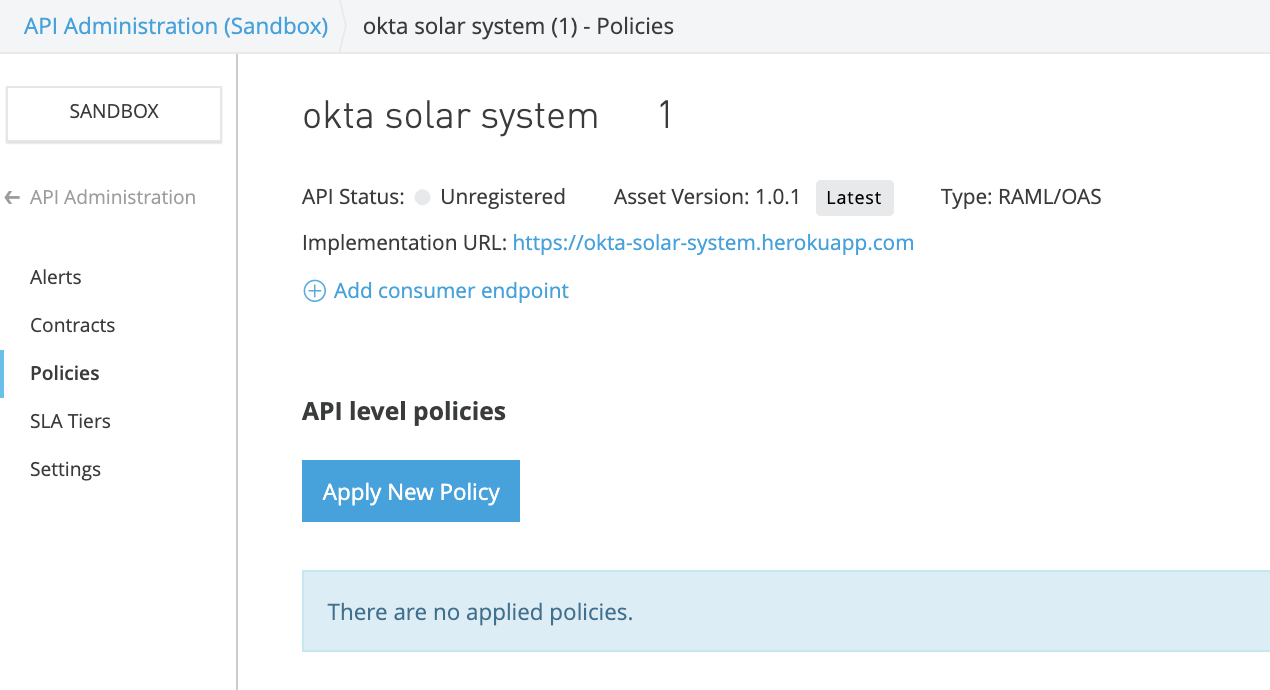Go back to API Administration in sidebar

tap(113, 197)
